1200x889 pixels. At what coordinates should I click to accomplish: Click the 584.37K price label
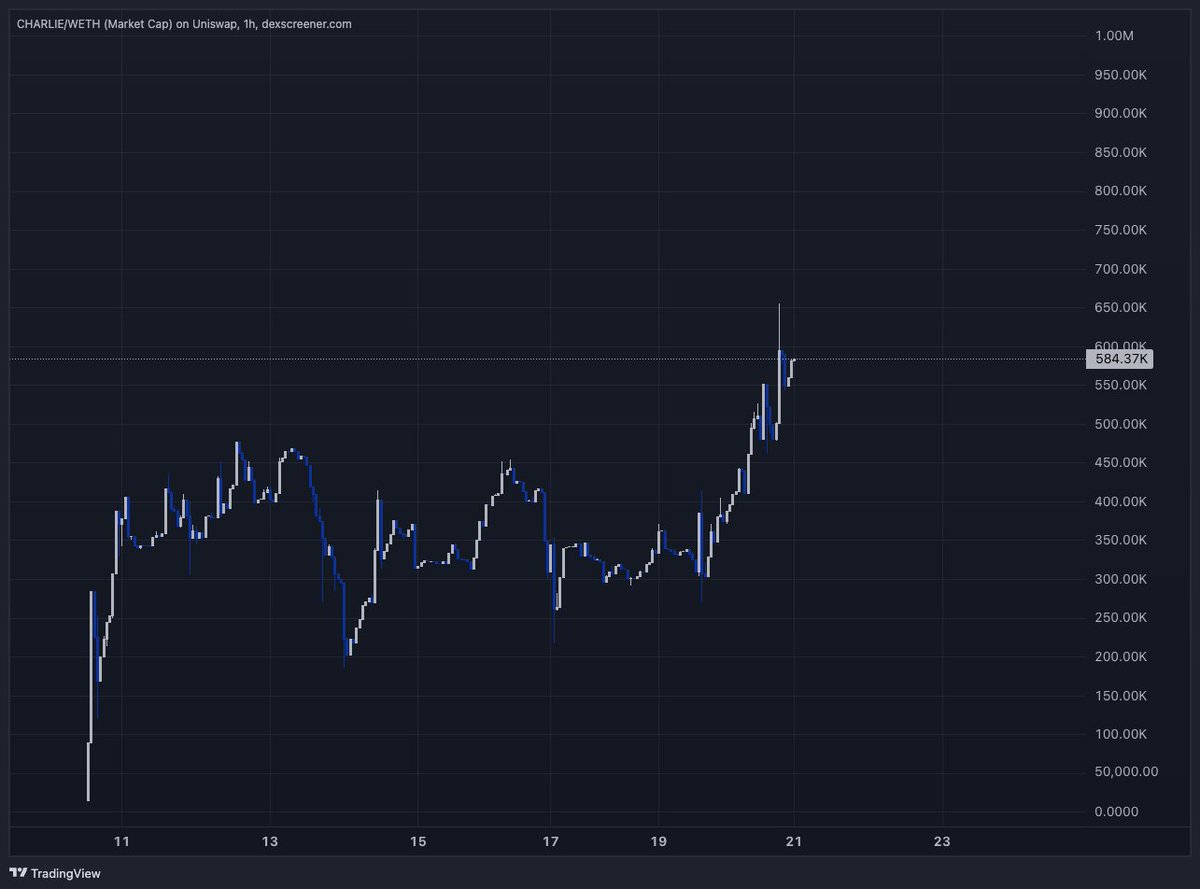(1122, 359)
